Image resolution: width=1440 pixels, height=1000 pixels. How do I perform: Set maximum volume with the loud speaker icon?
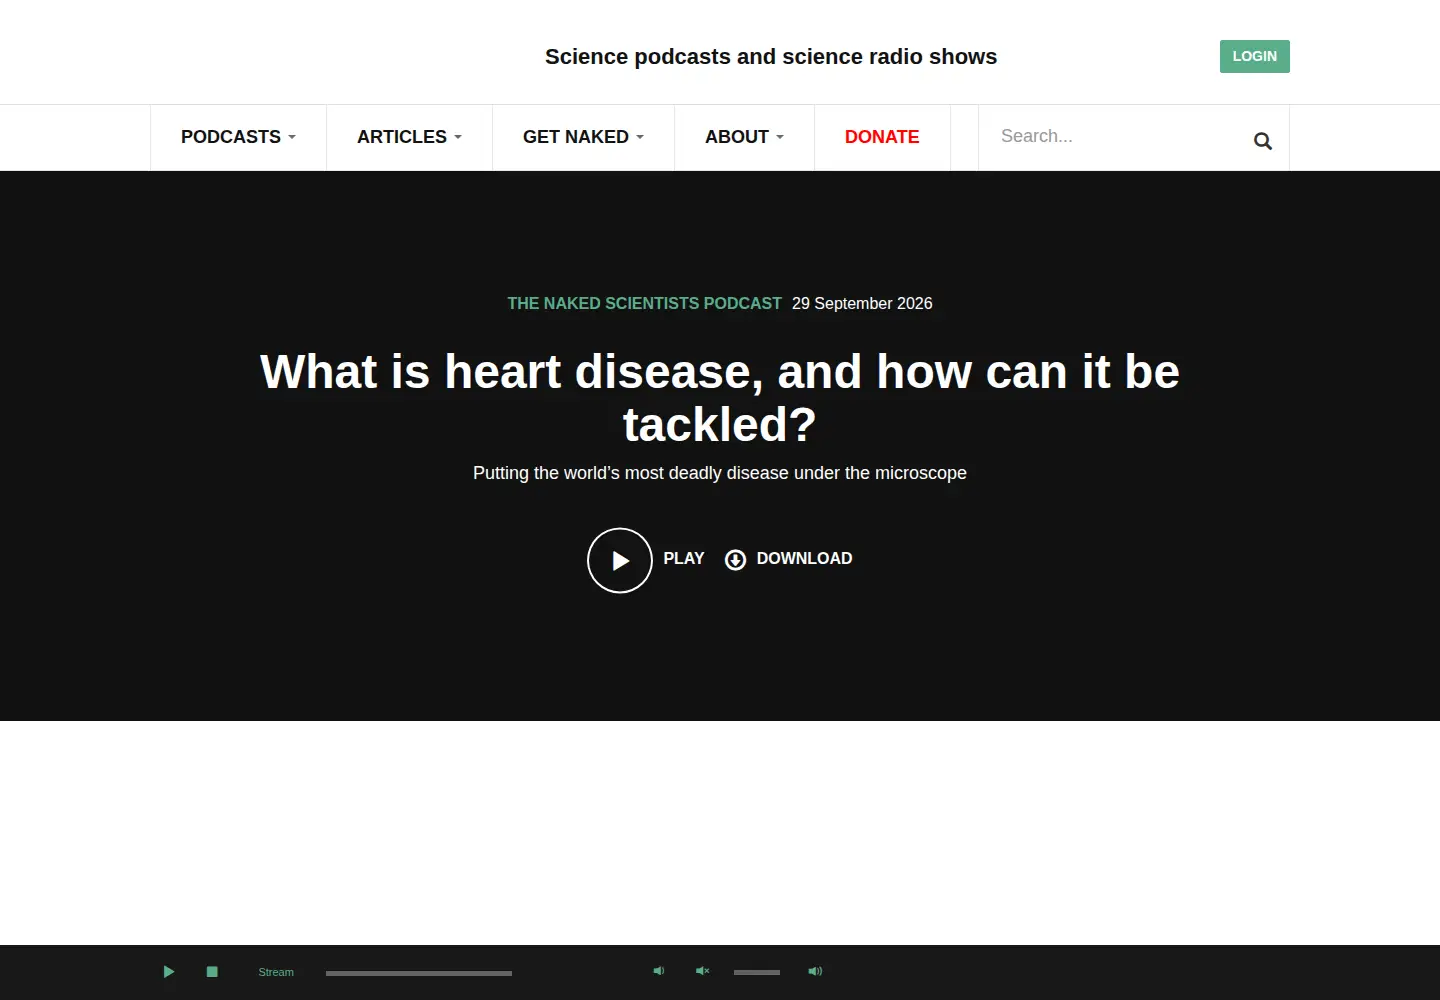pyautogui.click(x=815, y=971)
